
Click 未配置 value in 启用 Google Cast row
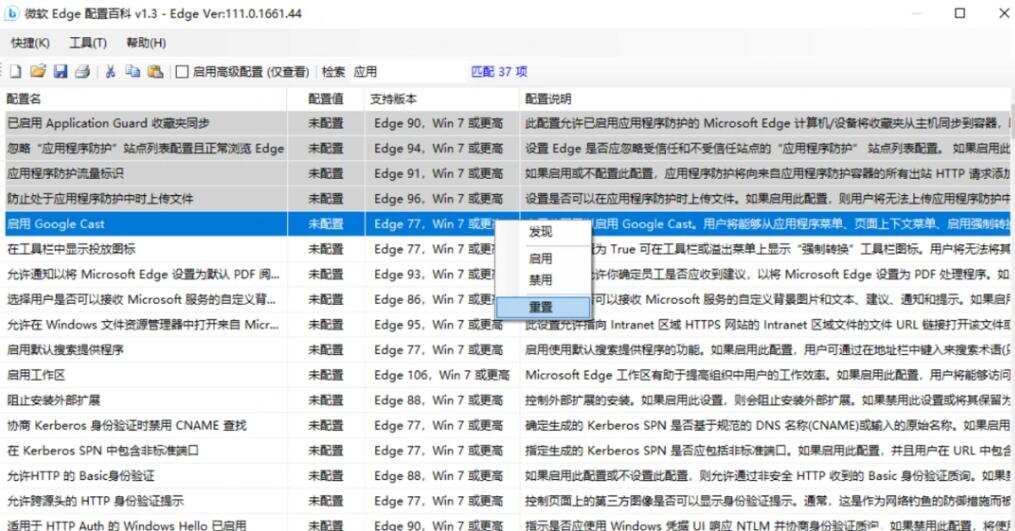click(x=326, y=224)
